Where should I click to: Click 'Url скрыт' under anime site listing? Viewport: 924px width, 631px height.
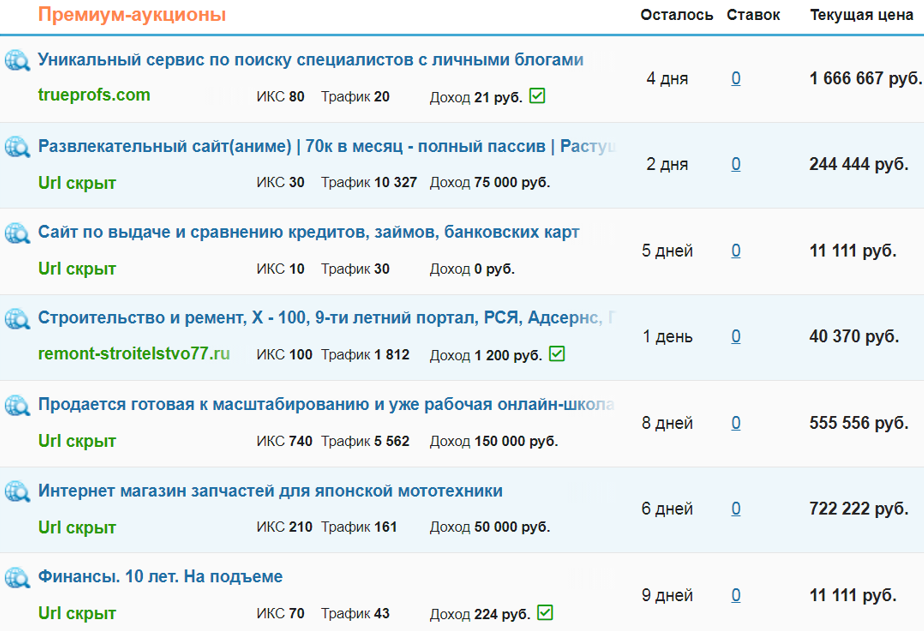coord(77,183)
